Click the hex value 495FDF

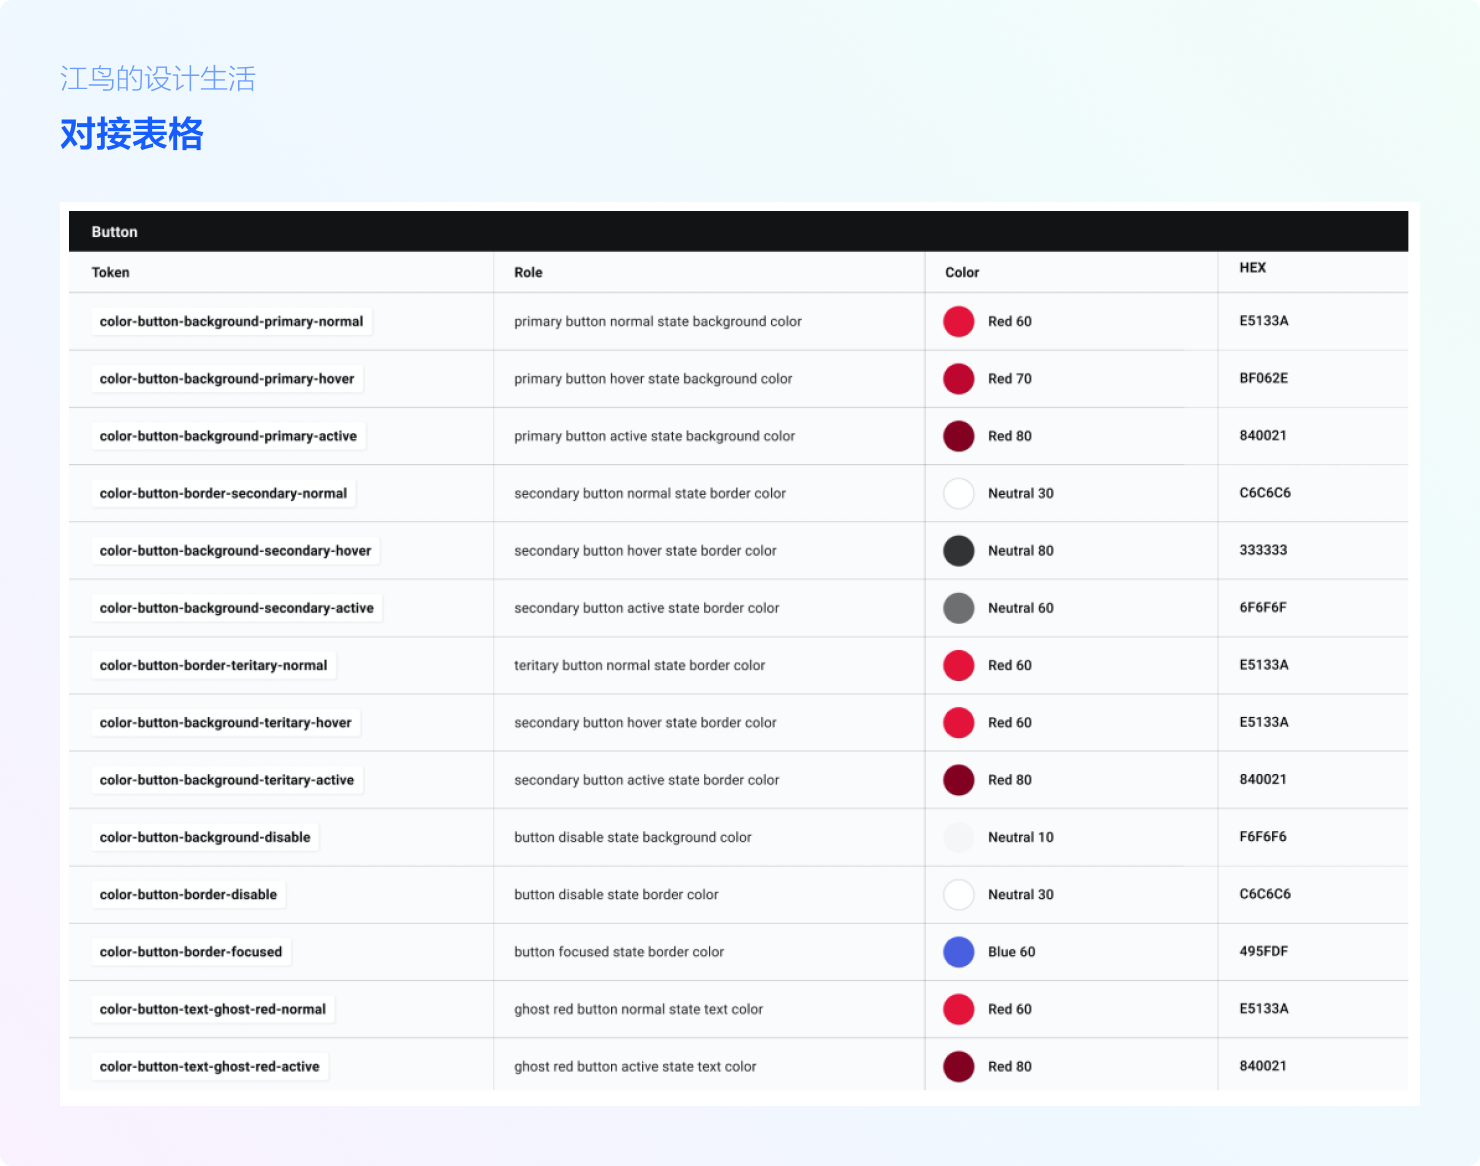1262,951
